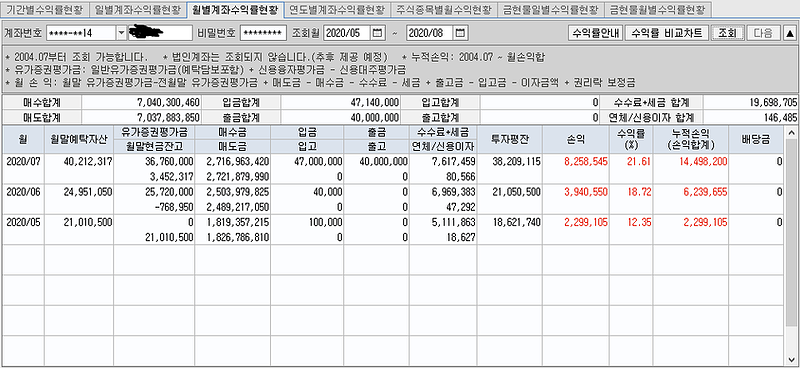Viewport: 800px width, 368px height.
Task: Click the 조회 search button
Action: (728, 33)
